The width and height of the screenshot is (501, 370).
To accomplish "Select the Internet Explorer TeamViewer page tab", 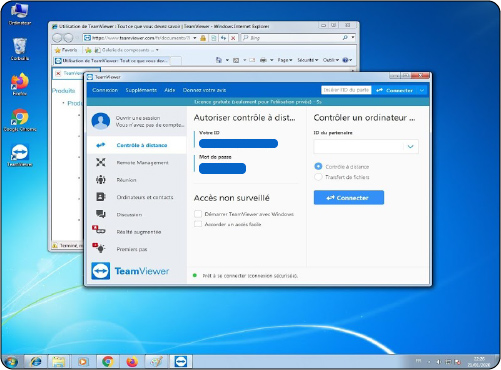I will [x=112, y=61].
